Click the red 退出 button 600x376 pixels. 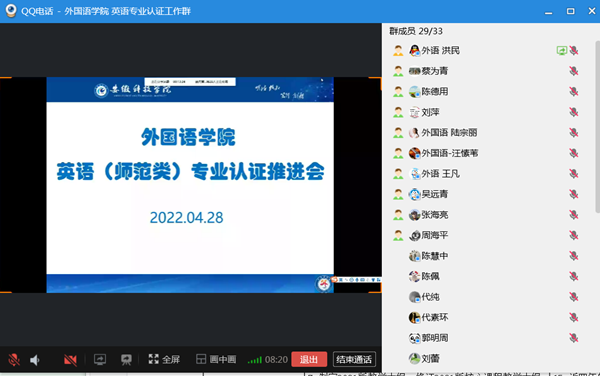point(309,360)
